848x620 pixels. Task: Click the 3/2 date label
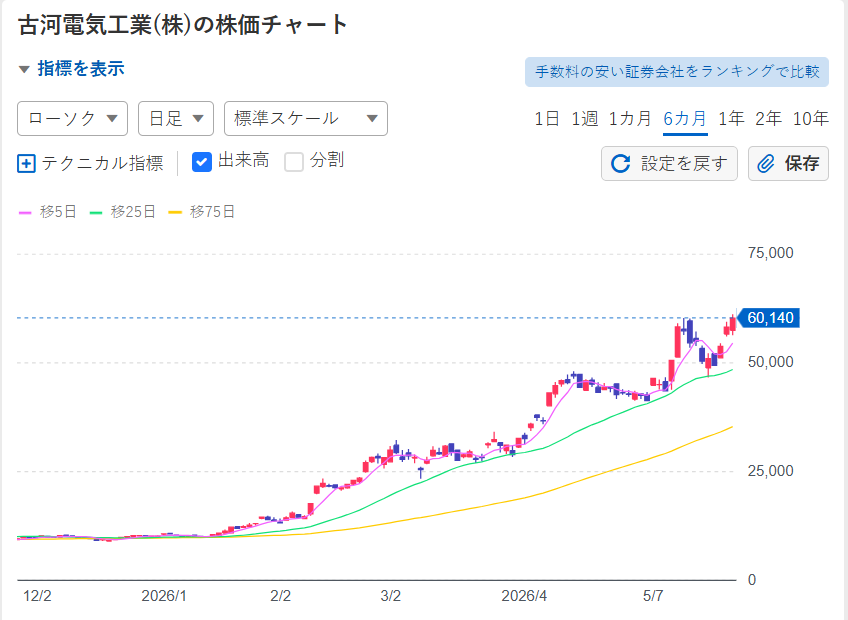click(x=390, y=596)
